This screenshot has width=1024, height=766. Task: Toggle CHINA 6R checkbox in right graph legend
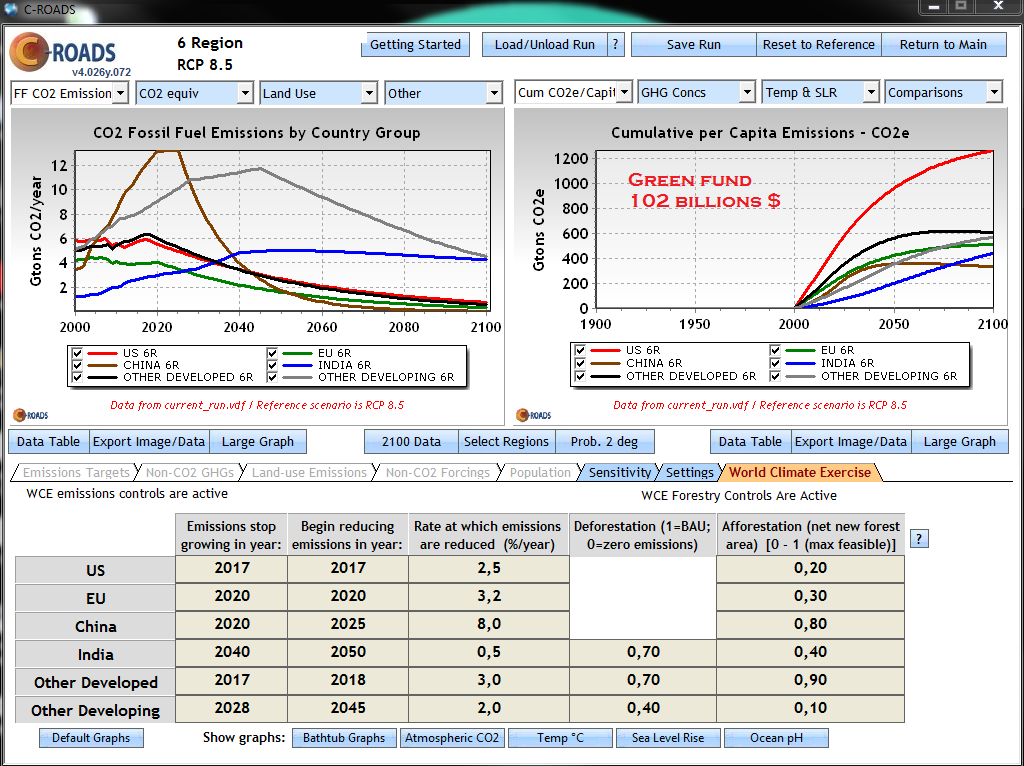(x=580, y=363)
